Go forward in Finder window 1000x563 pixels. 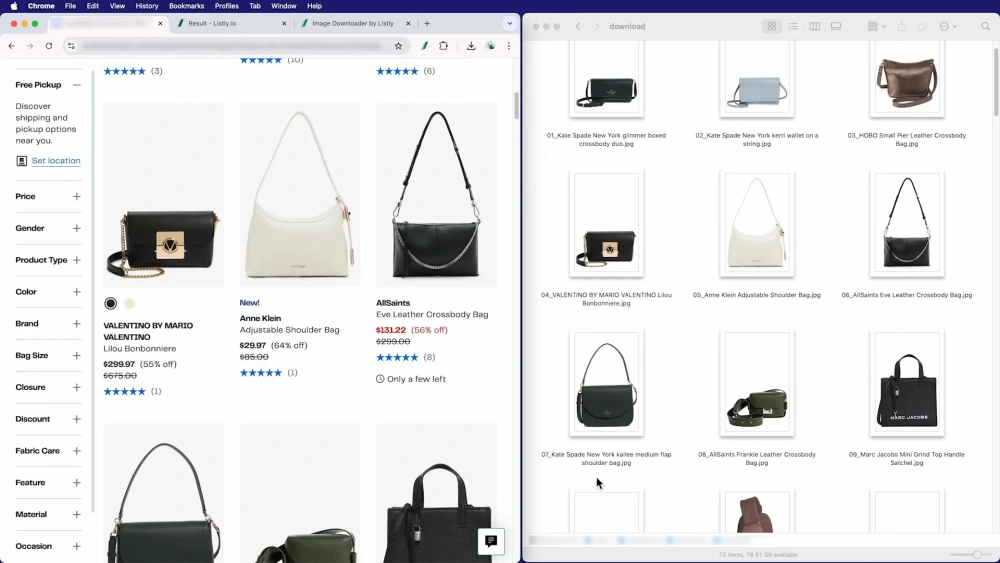point(596,26)
